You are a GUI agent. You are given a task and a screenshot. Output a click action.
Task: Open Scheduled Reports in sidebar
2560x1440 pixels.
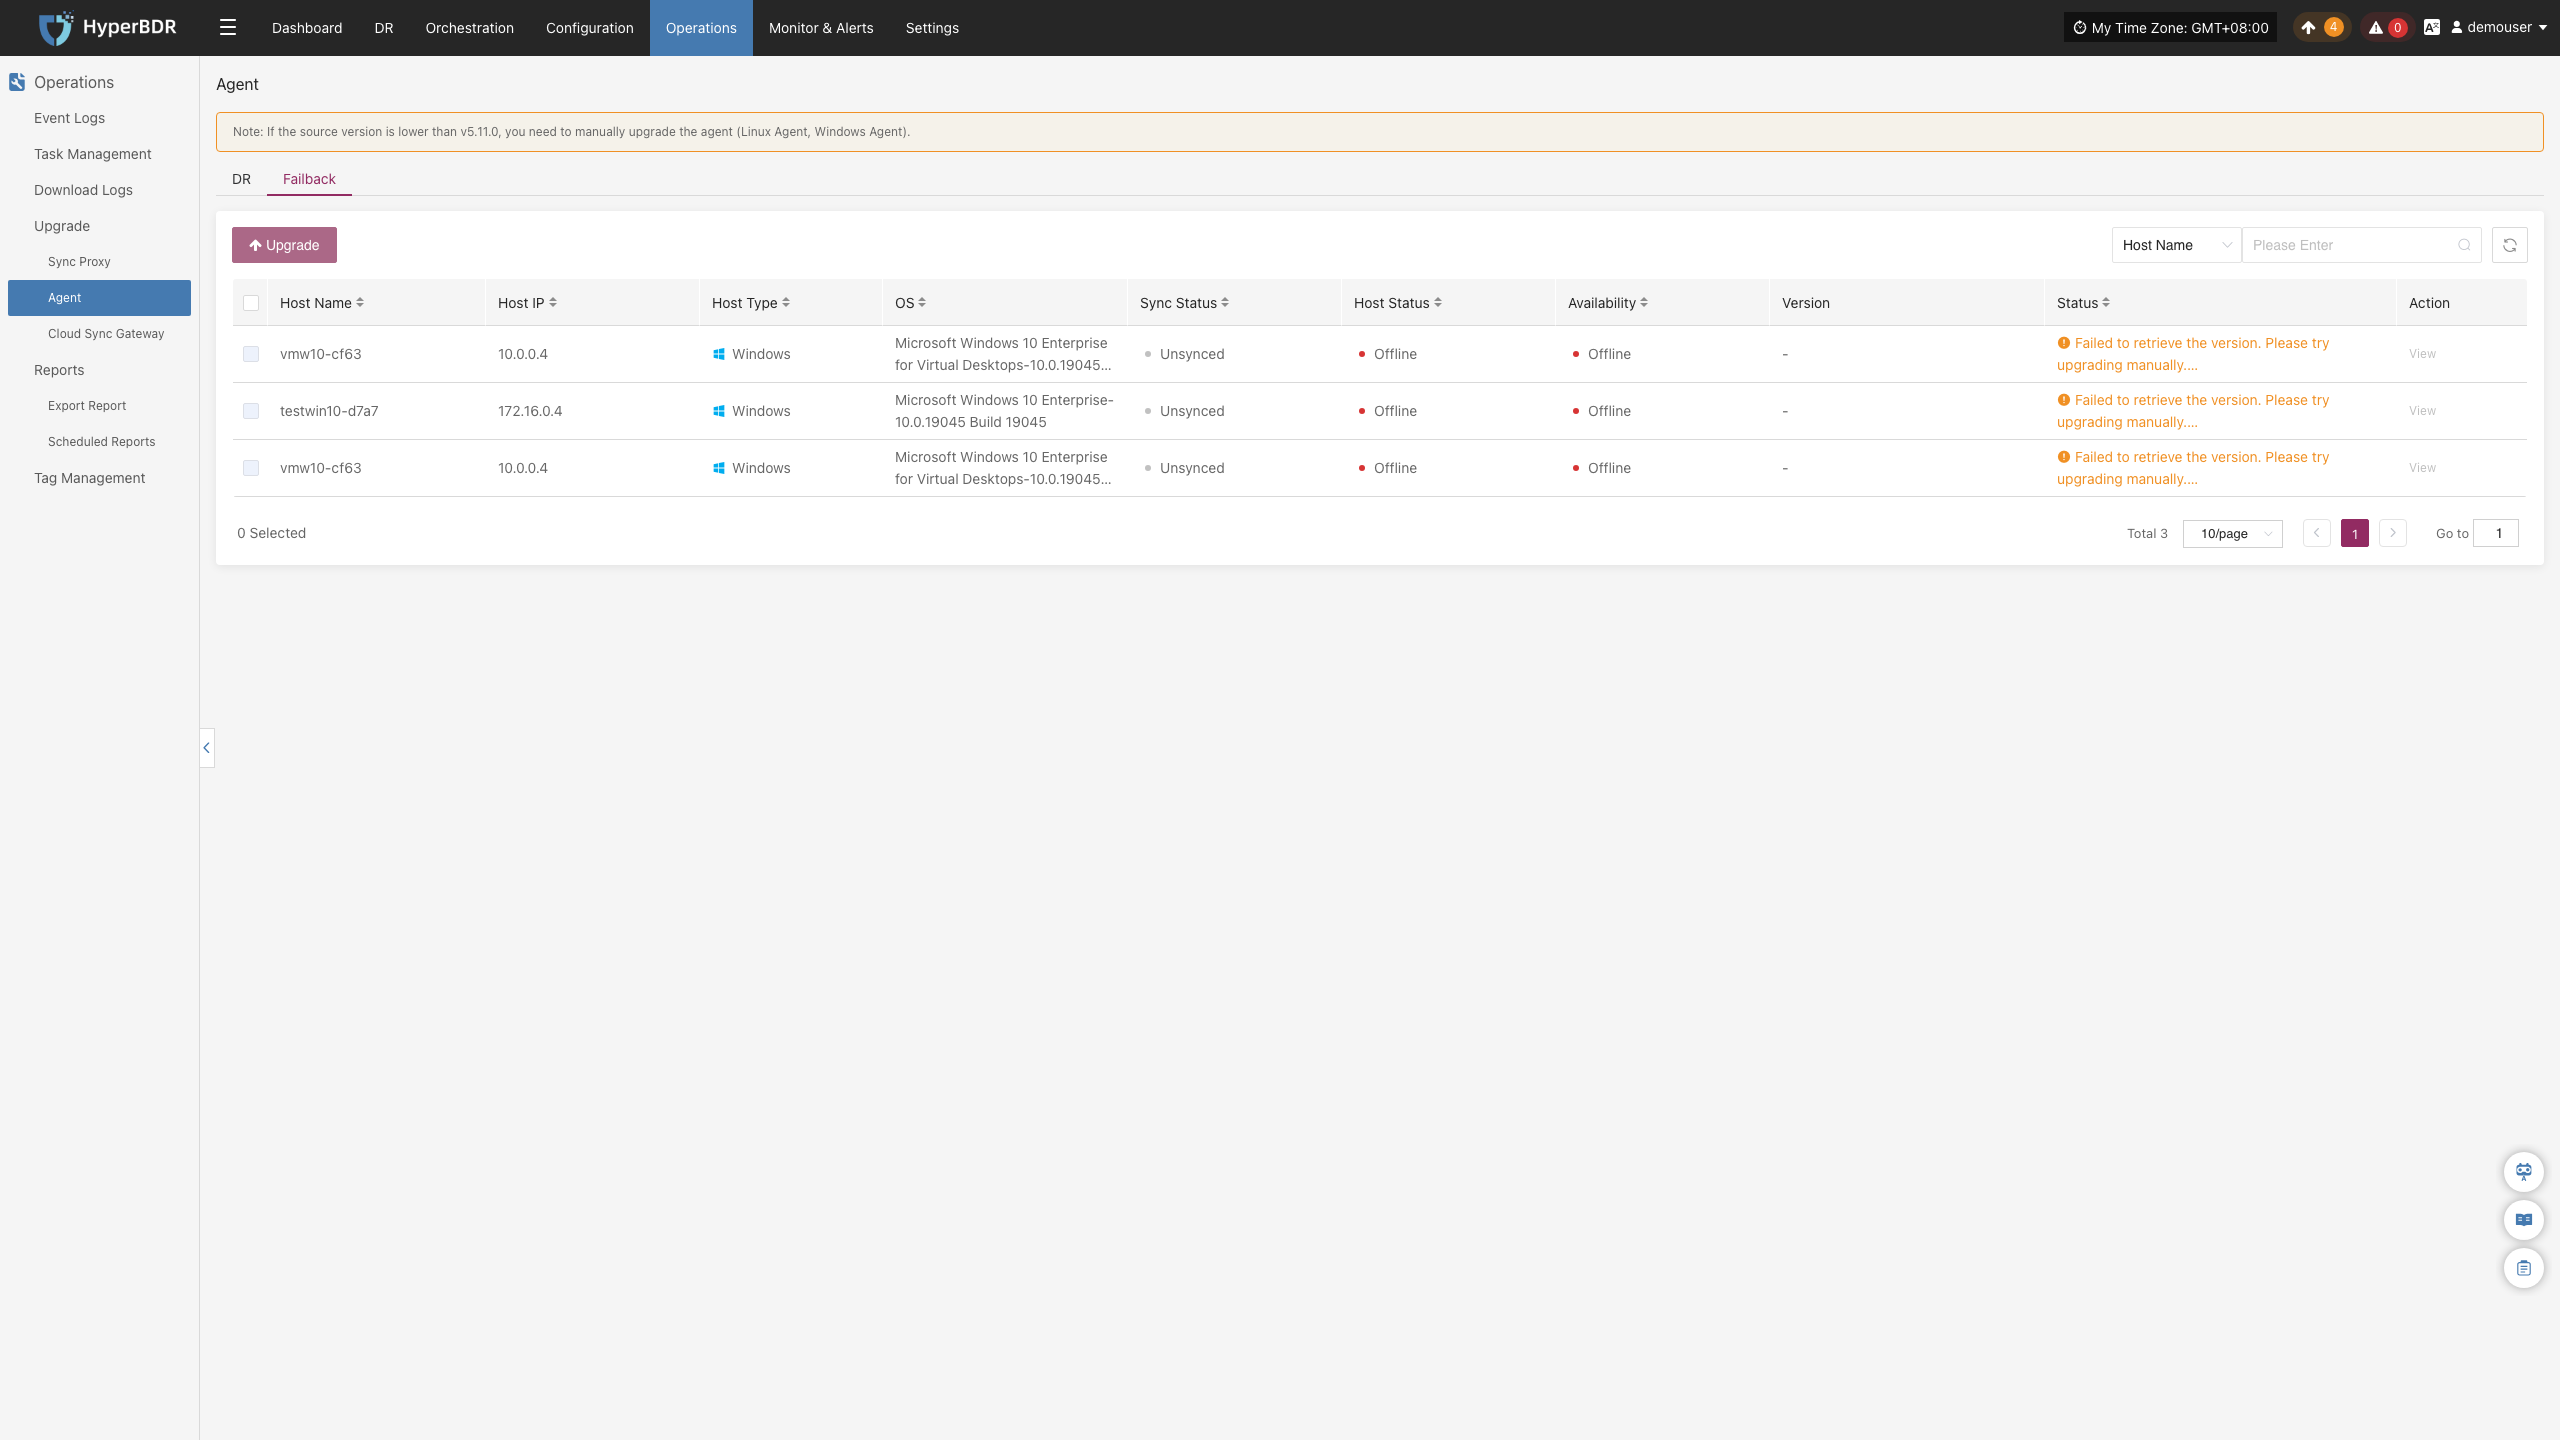101,442
